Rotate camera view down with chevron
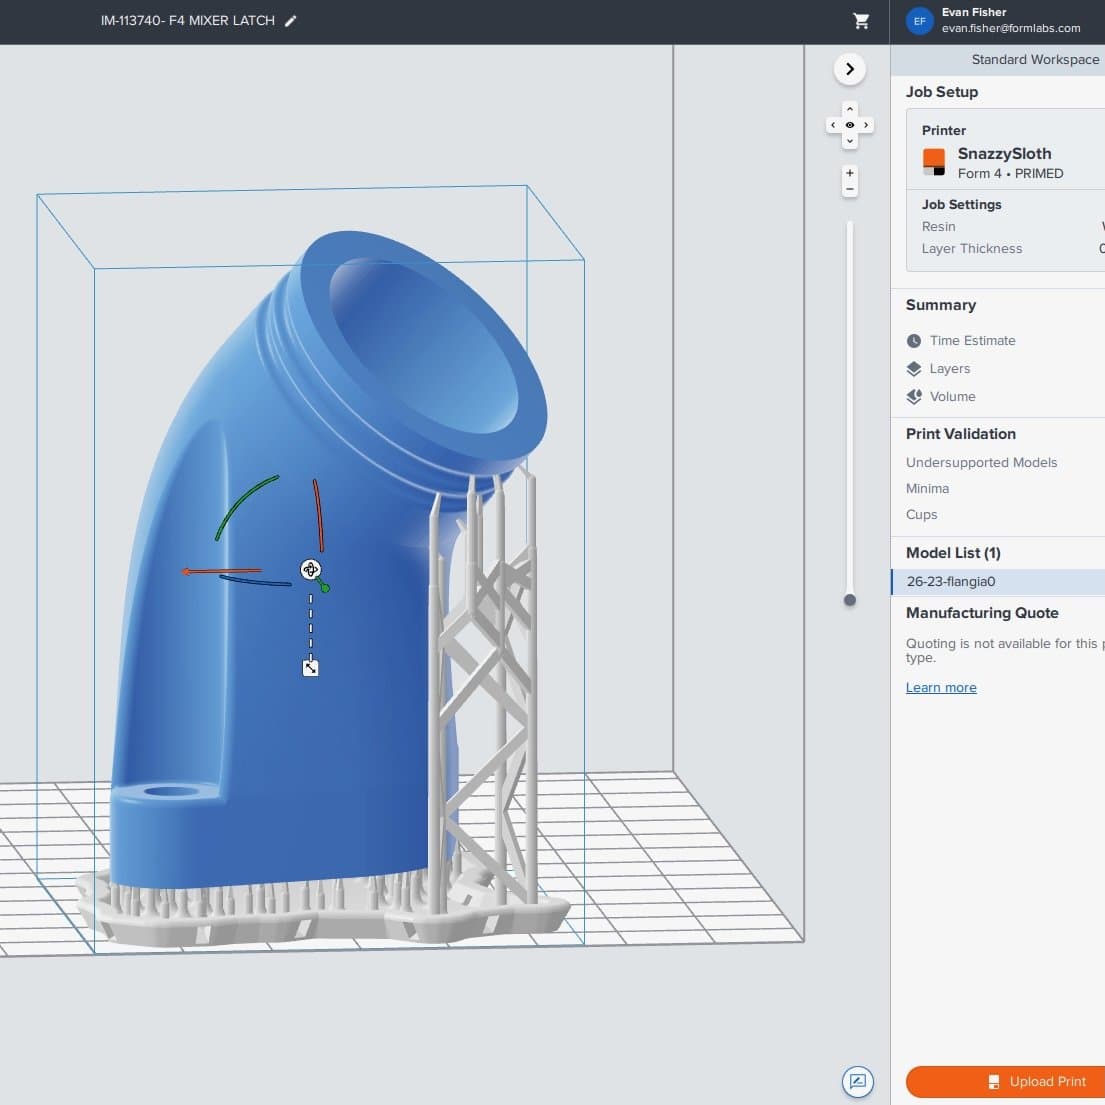Image resolution: width=1105 pixels, height=1105 pixels. click(850, 141)
